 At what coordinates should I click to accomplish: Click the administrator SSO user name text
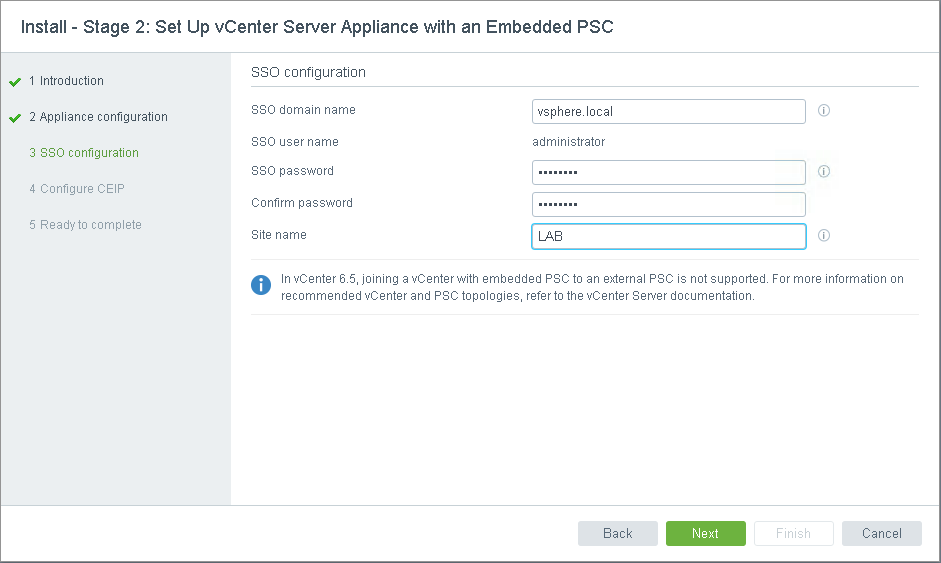coord(568,142)
